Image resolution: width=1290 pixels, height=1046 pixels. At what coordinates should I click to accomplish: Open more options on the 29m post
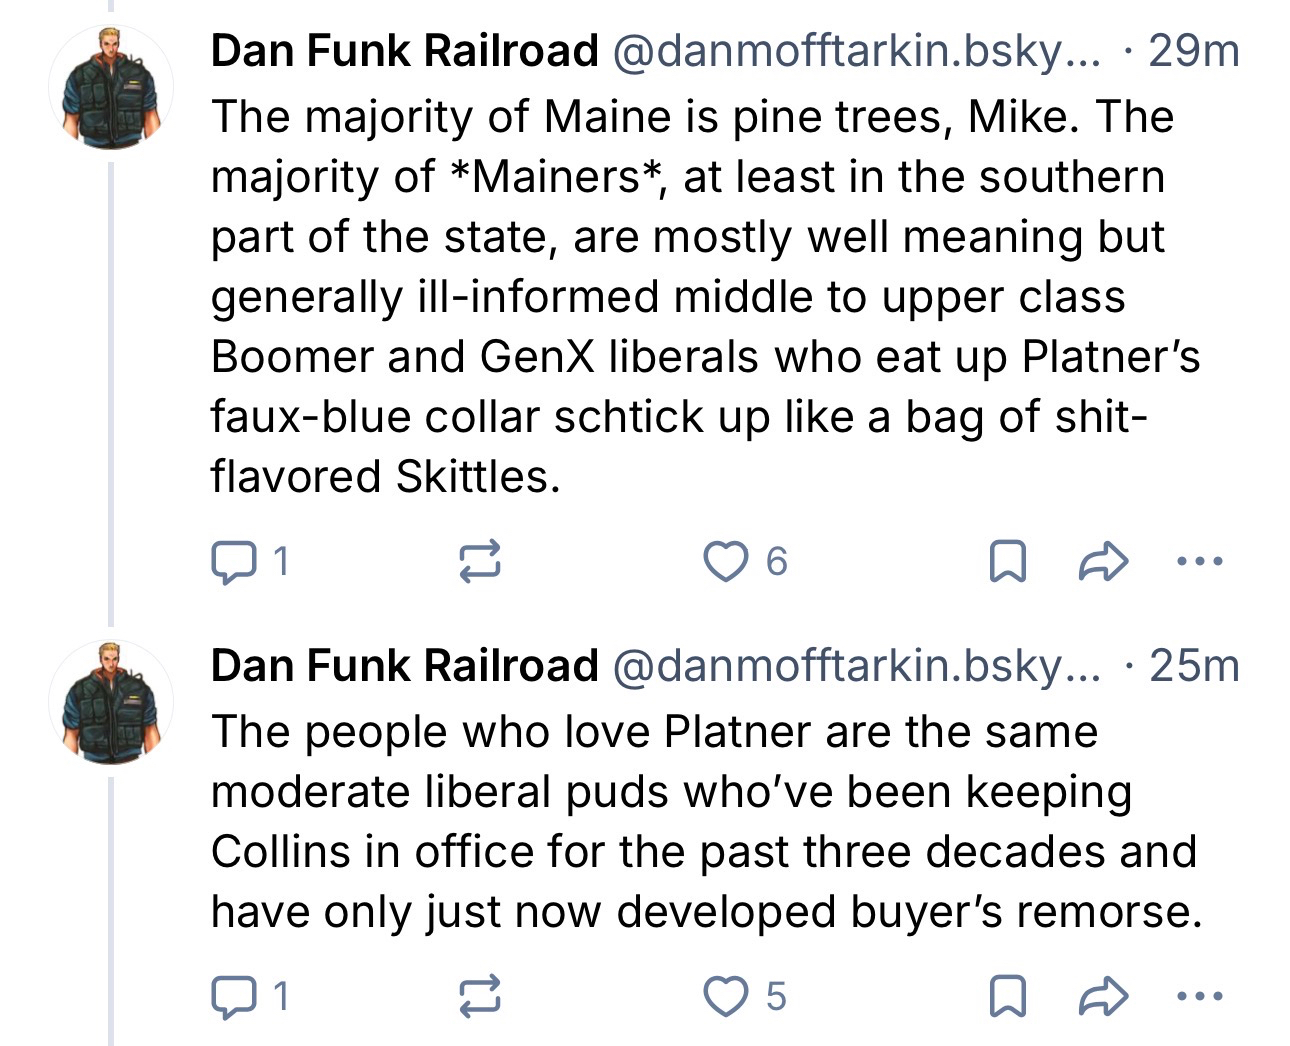point(1199,561)
